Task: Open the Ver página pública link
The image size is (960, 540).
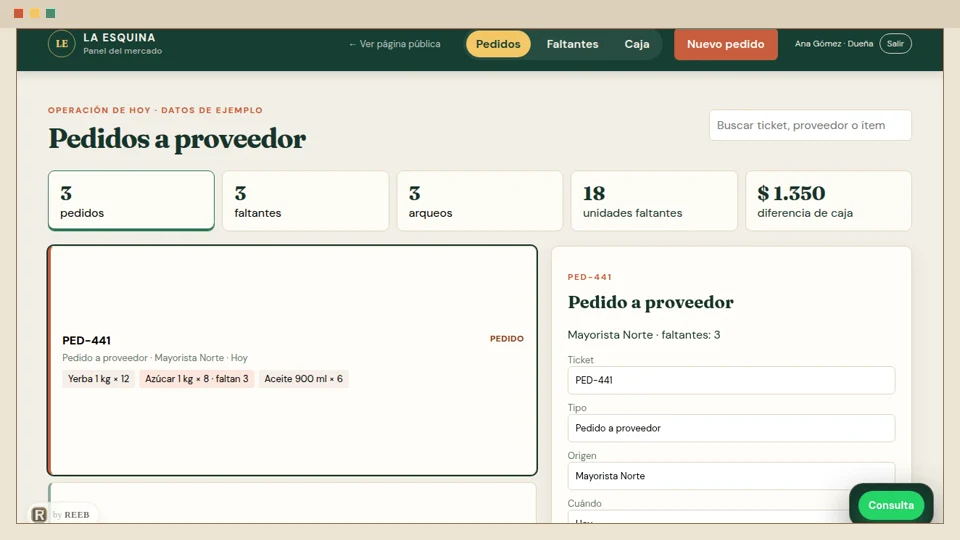Action: 394,44
